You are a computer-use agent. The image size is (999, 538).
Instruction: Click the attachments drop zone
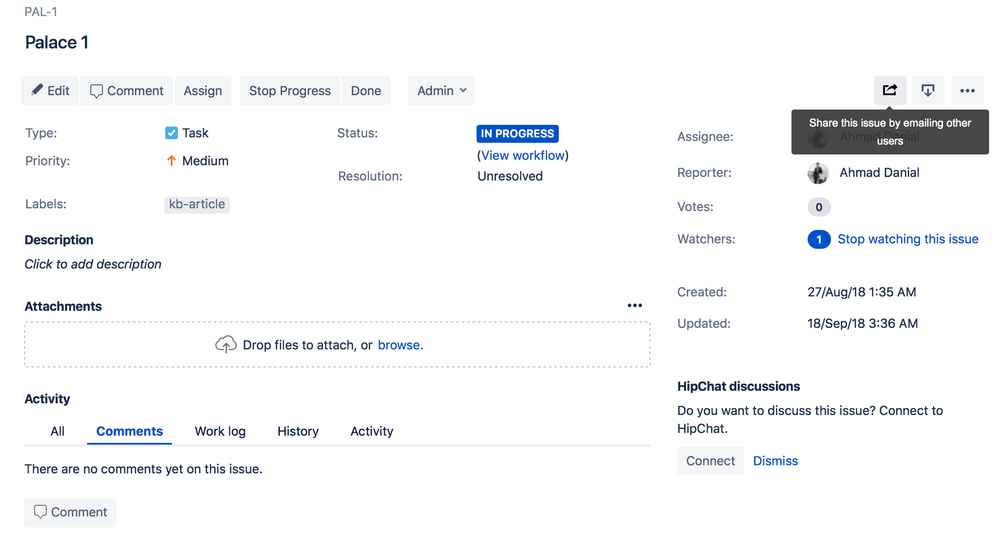pos(337,345)
